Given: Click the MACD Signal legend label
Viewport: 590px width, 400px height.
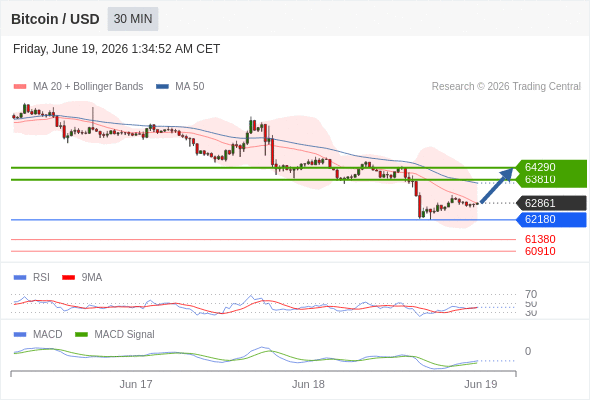Looking at the screenshot, I should [x=124, y=334].
